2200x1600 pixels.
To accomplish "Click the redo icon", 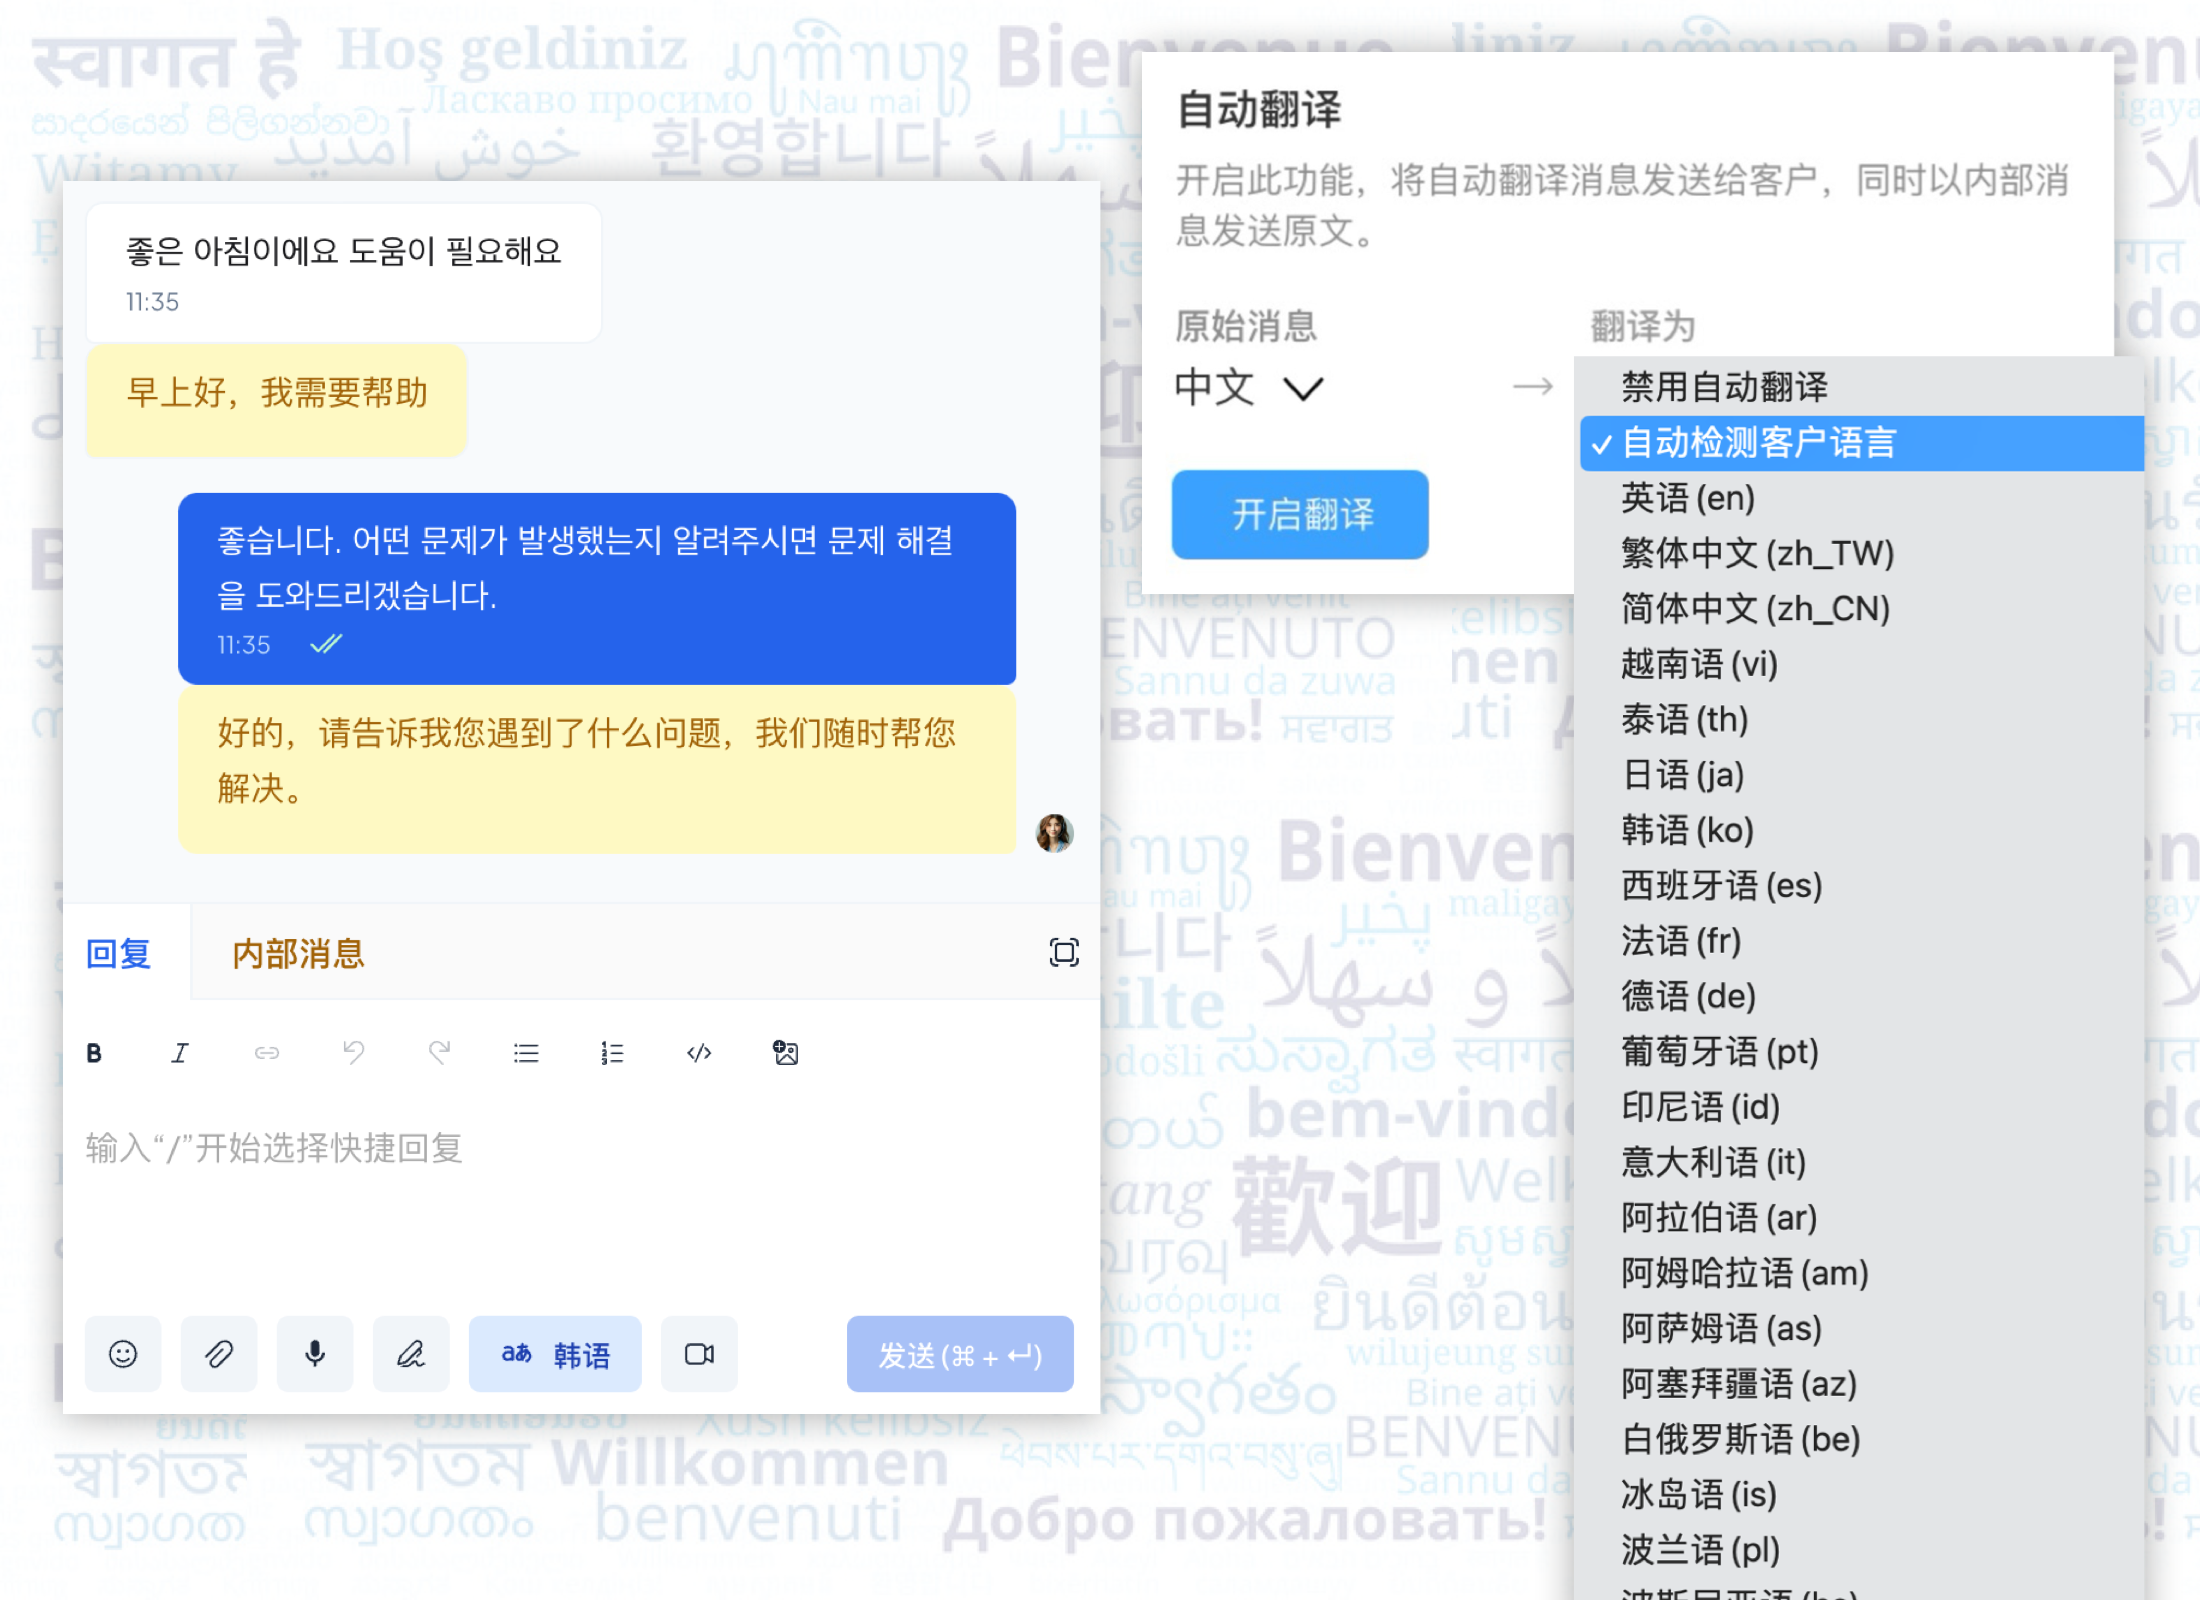I will 439,1054.
